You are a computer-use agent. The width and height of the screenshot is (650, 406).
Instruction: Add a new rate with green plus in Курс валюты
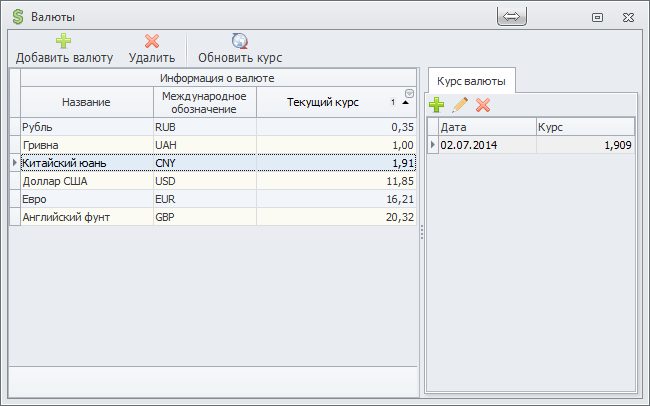437,104
